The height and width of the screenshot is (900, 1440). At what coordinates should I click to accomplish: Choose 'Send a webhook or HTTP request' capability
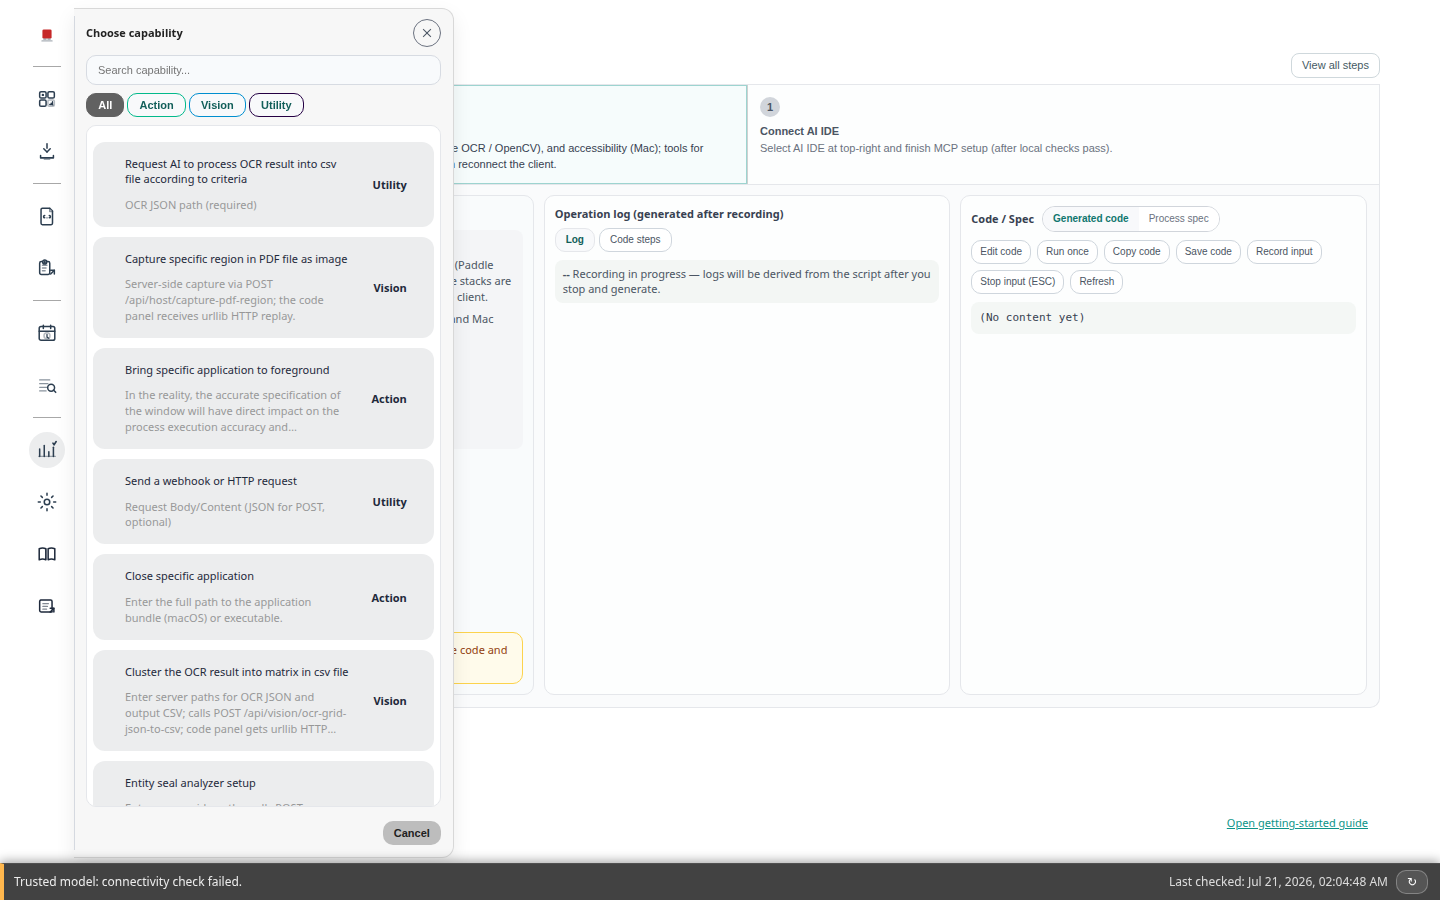[263, 502]
